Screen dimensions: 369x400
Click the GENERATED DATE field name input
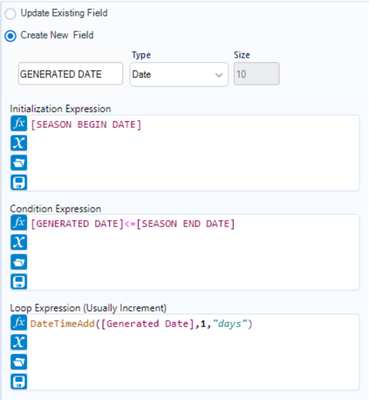(x=70, y=74)
